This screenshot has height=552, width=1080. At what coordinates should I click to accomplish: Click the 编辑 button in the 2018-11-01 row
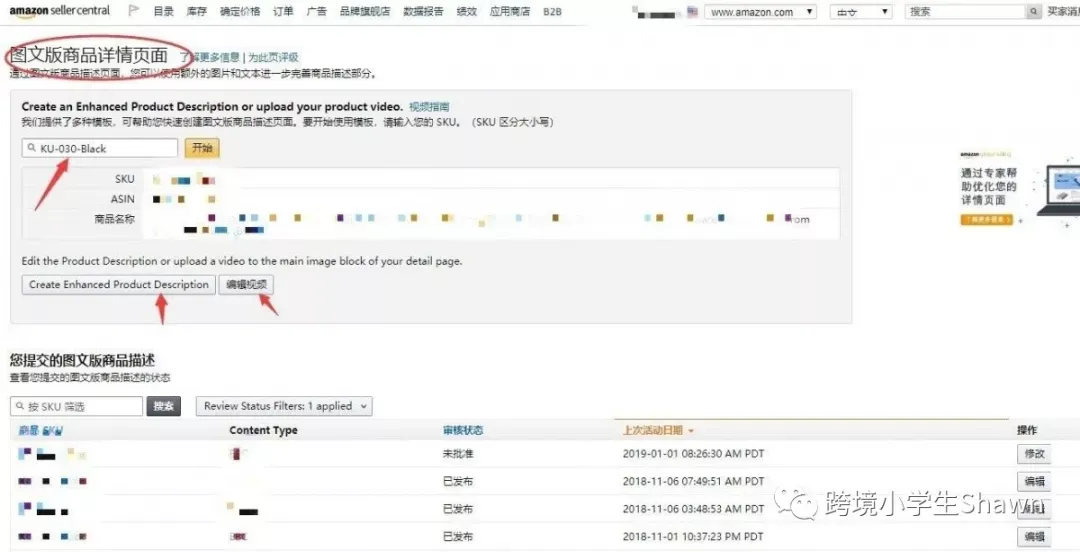(1035, 537)
